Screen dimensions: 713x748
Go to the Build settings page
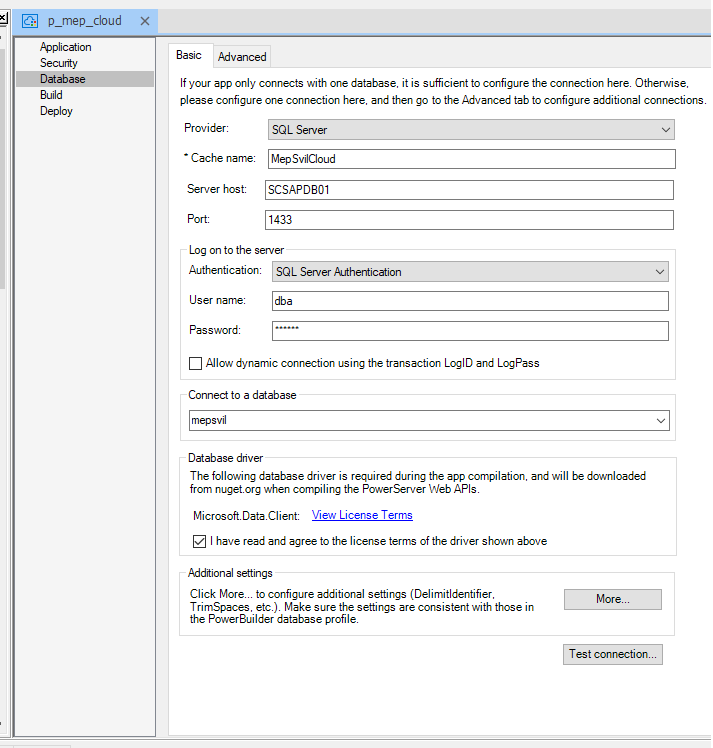tap(51, 95)
